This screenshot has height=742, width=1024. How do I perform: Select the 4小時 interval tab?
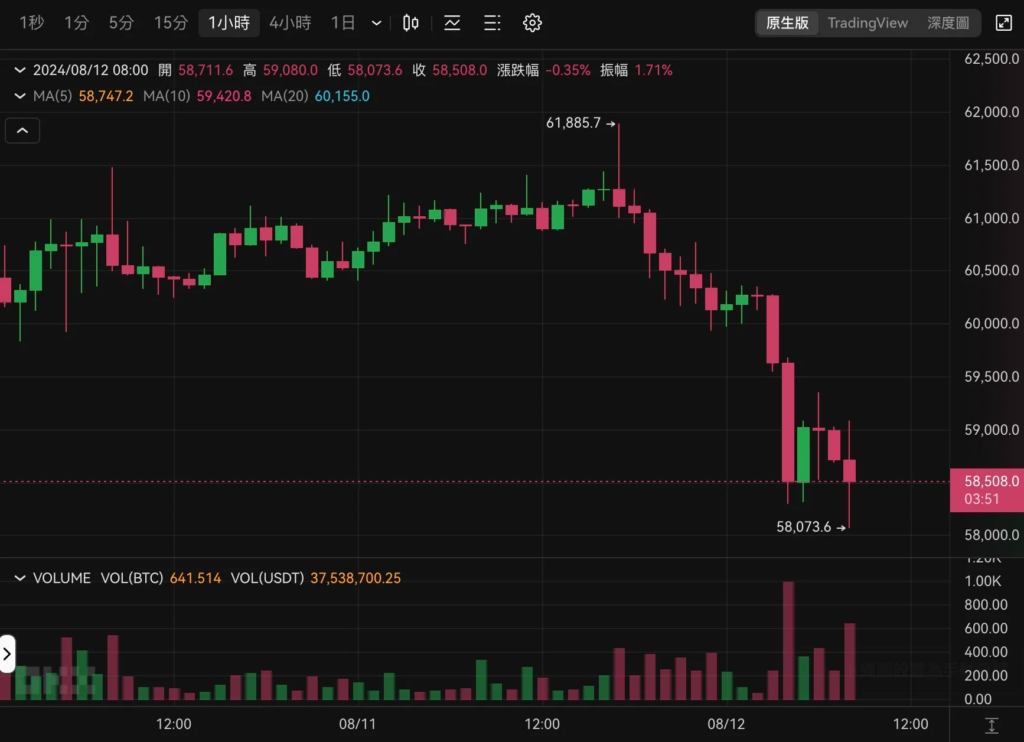[290, 23]
